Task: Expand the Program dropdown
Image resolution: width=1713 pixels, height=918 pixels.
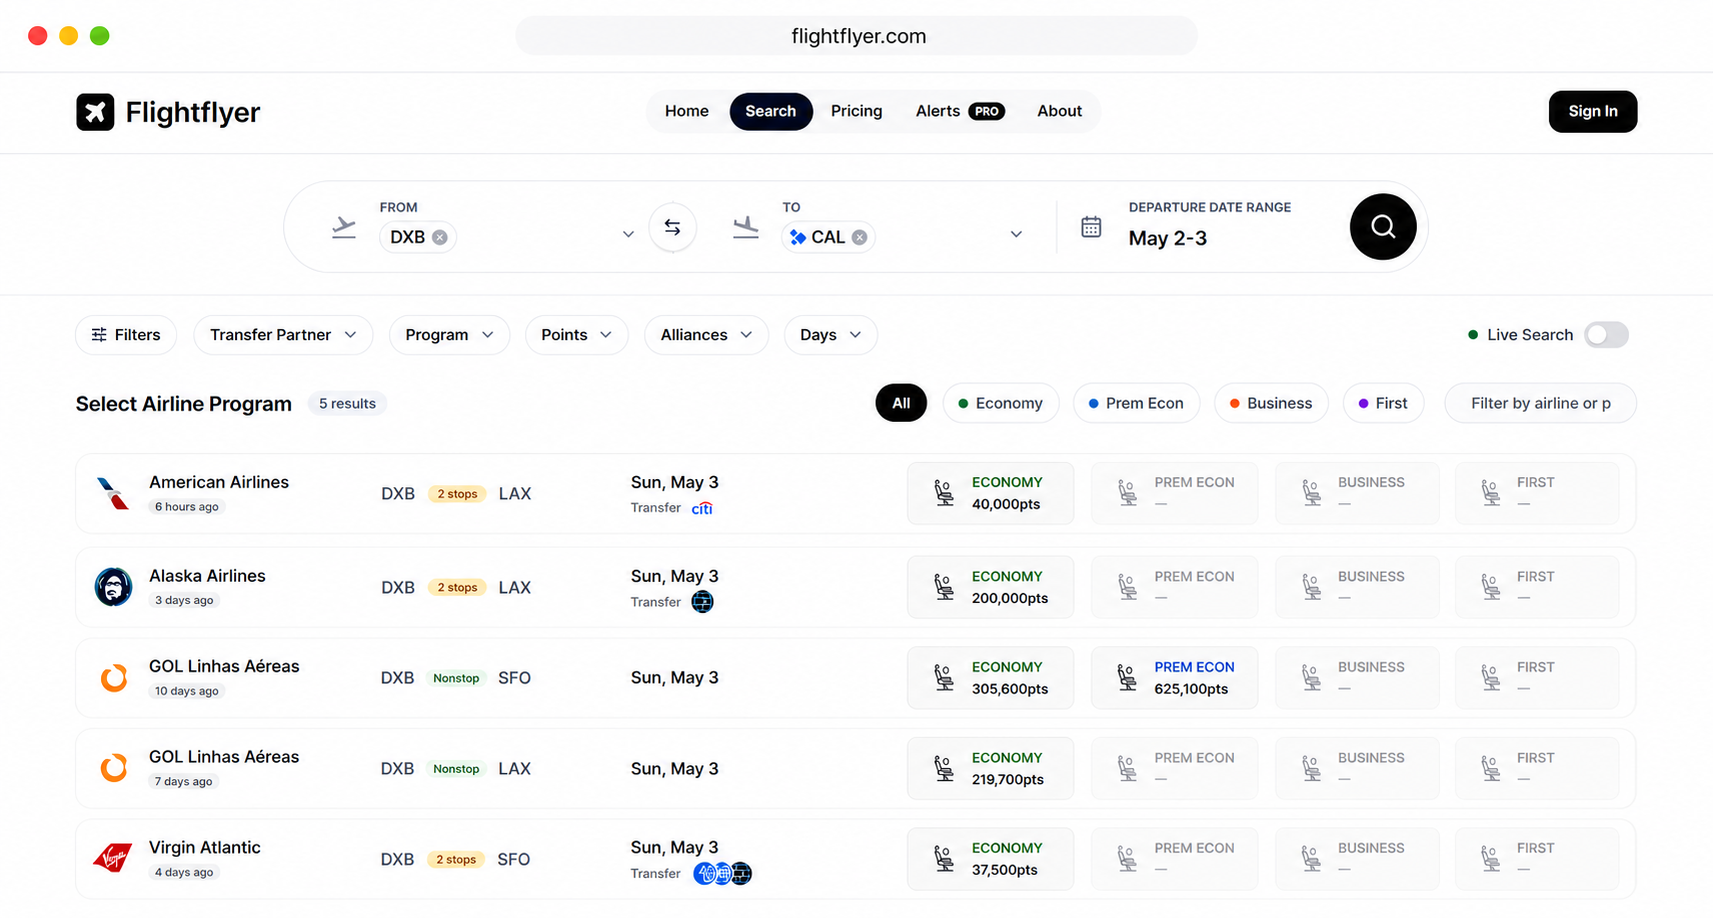Action: click(449, 335)
